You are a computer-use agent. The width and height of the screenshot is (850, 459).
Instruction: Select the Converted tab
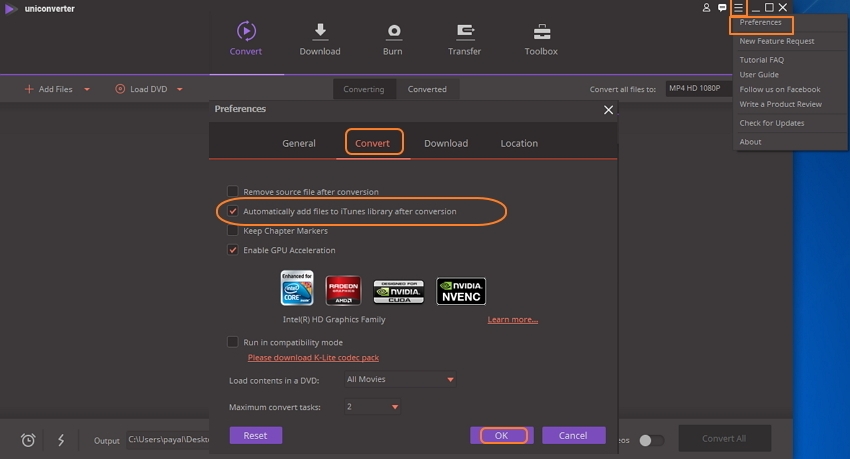tap(427, 89)
